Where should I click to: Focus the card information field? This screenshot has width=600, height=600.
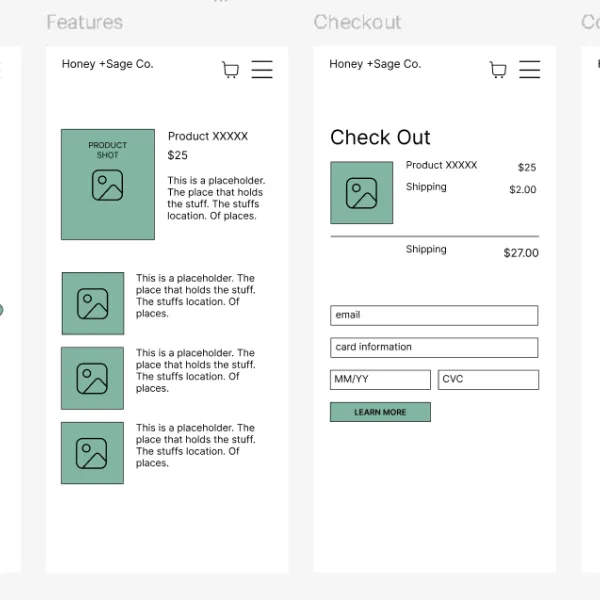434,347
